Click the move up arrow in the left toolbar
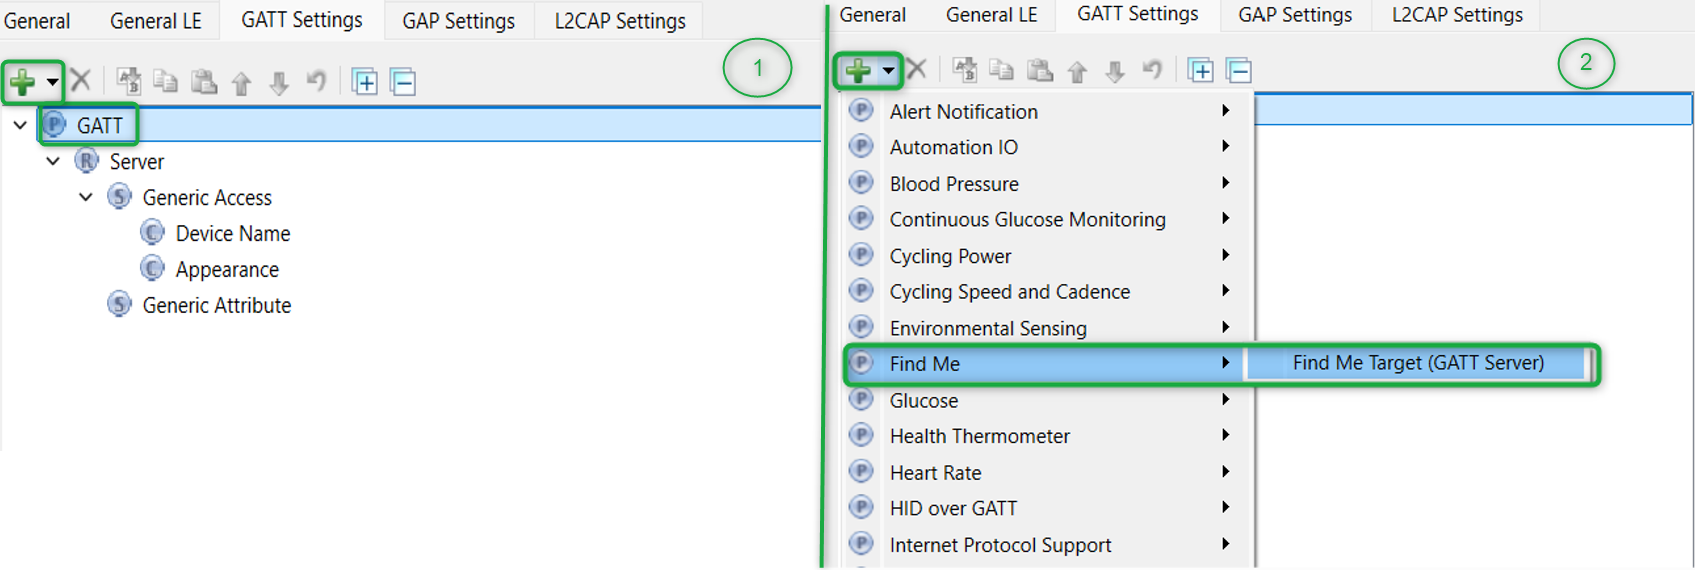The width and height of the screenshot is (1695, 570). click(241, 83)
